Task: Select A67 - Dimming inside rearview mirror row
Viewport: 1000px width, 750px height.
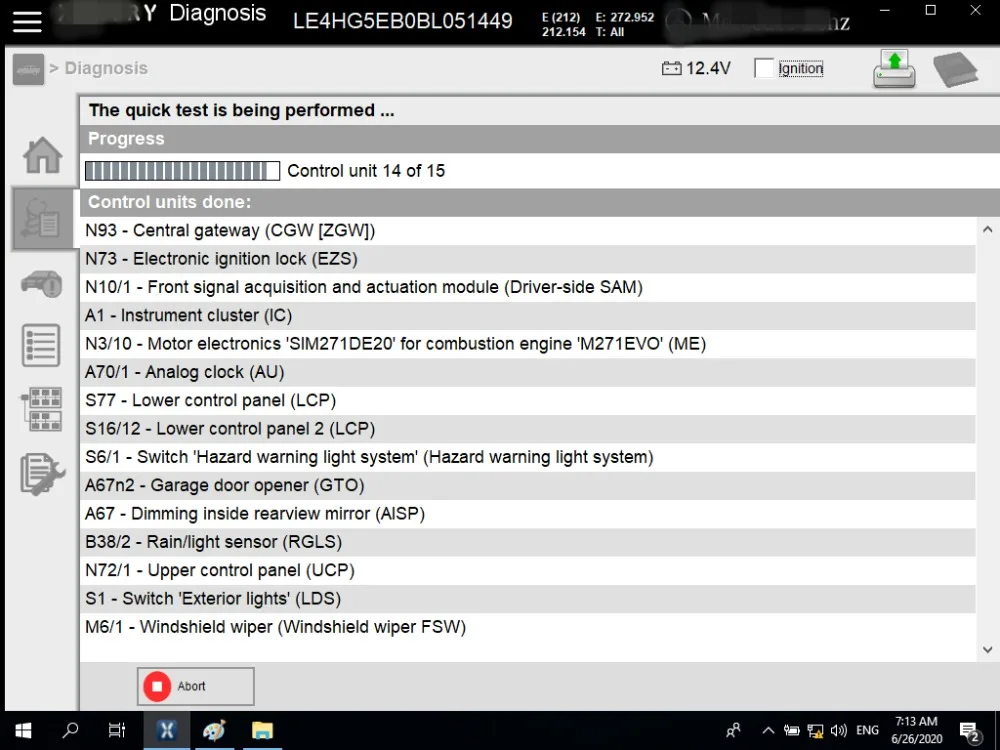Action: [528, 513]
